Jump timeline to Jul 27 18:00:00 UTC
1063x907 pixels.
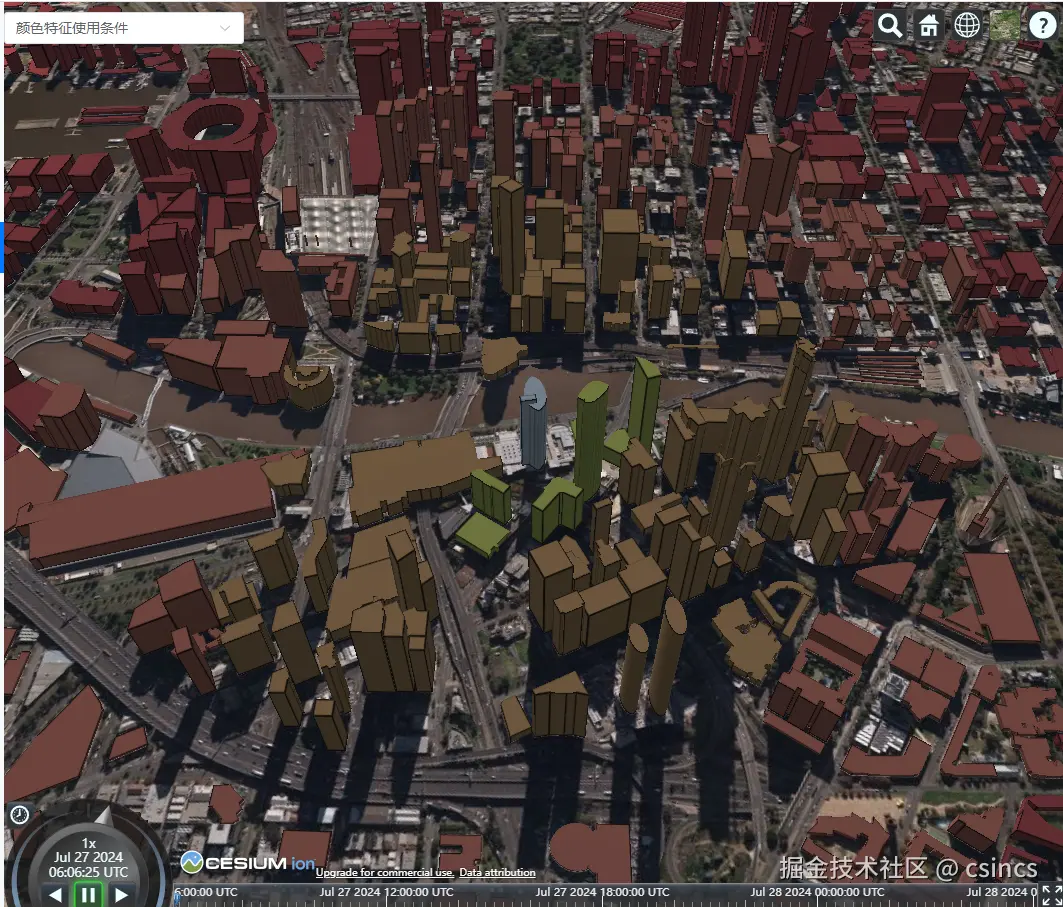pyautogui.click(x=602, y=892)
